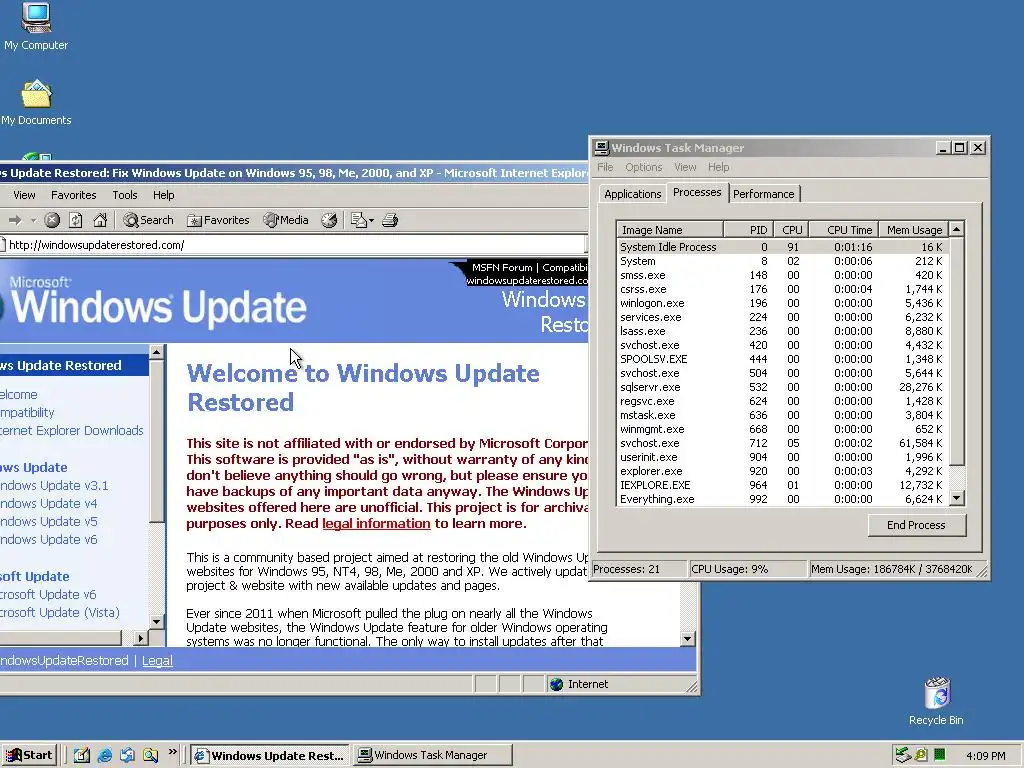This screenshot has width=1024, height=768.
Task: Switch to the Processes tab
Action: 697,193
